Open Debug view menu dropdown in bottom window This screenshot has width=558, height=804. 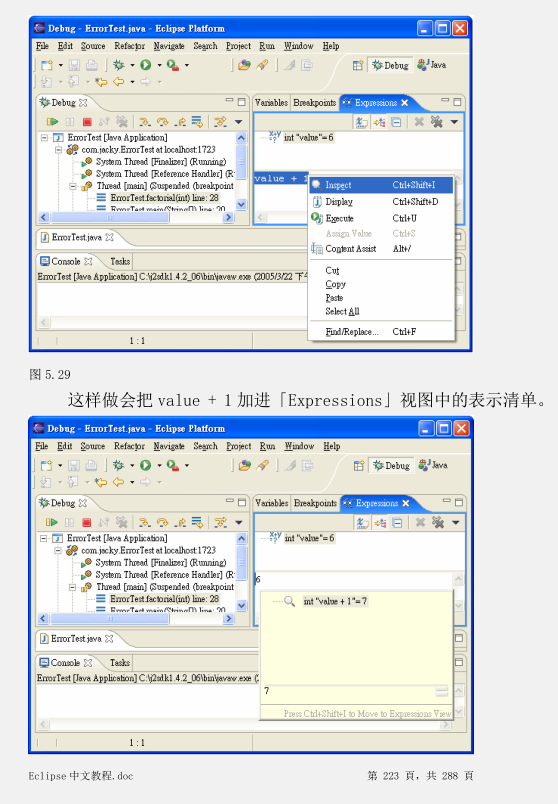[238, 522]
